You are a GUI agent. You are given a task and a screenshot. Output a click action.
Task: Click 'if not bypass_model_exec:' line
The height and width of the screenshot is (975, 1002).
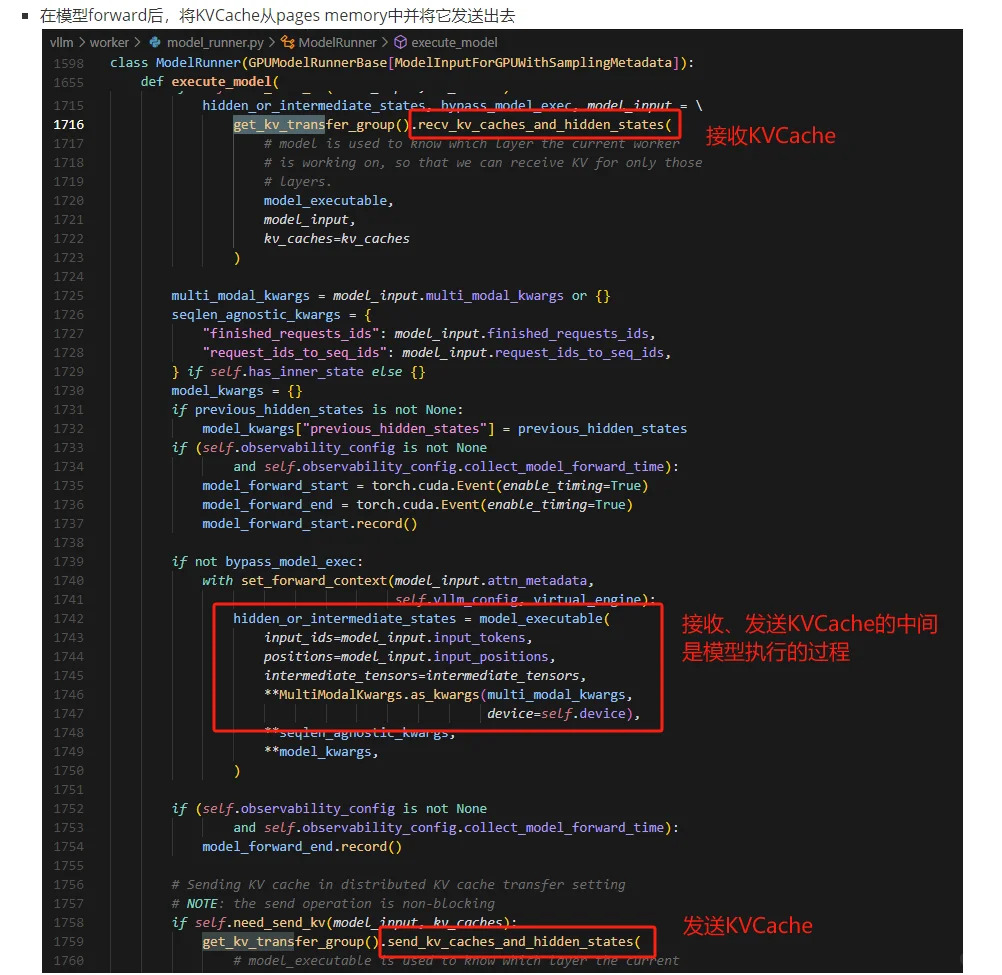coord(267,562)
